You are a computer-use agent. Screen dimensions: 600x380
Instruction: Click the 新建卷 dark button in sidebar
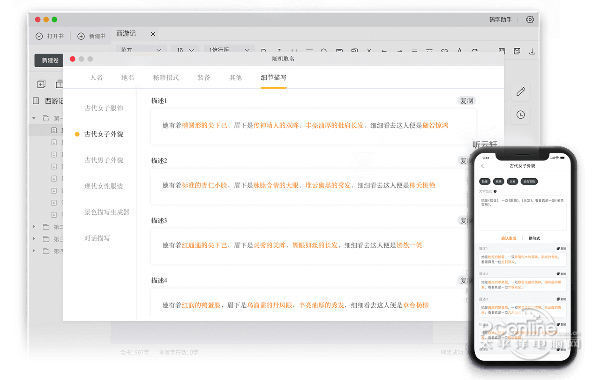(x=49, y=60)
